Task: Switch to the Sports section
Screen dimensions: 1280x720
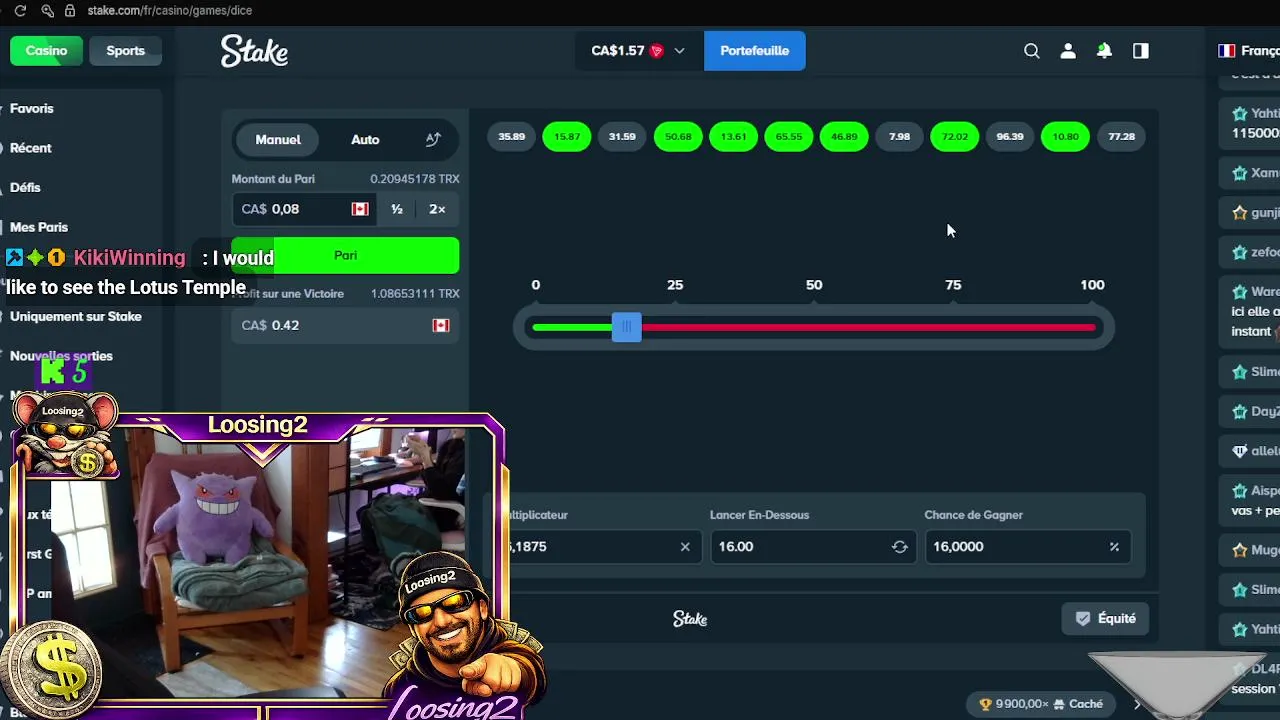Action: 125,51
